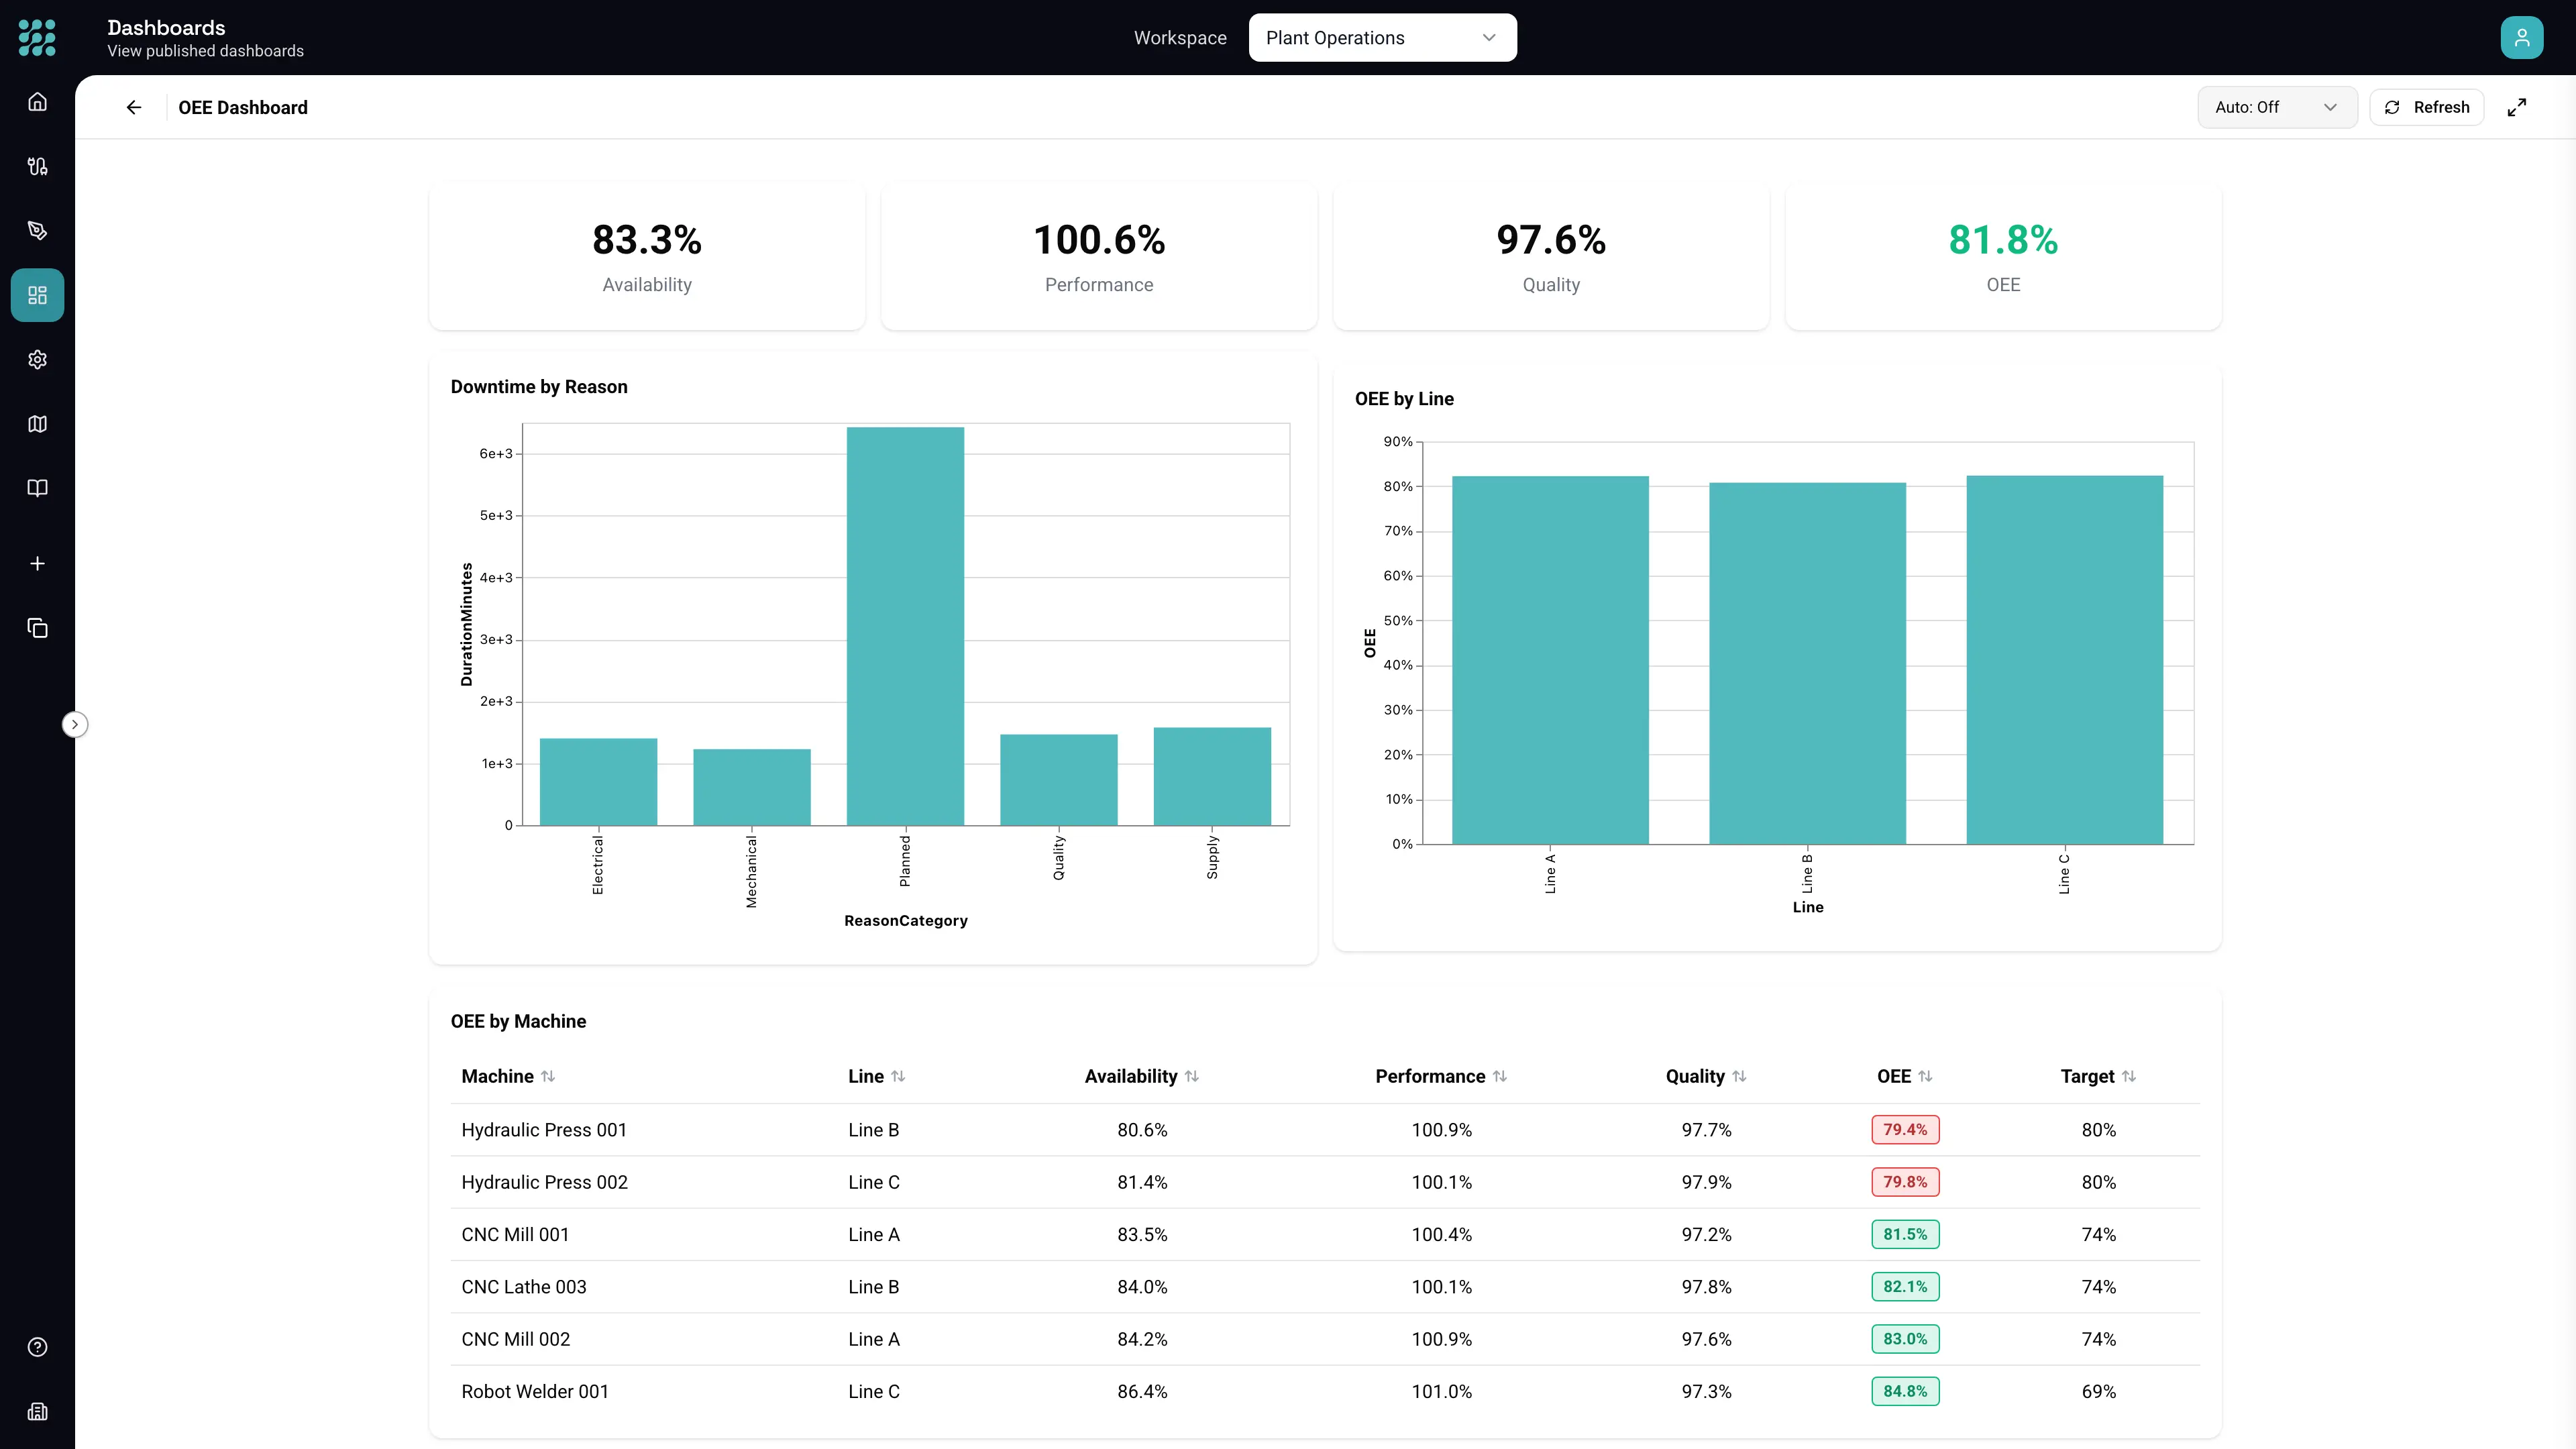Screen dimensions: 2576x1449
Task: Select the Hydraulic Press 001 row name
Action: [x=544, y=1130]
